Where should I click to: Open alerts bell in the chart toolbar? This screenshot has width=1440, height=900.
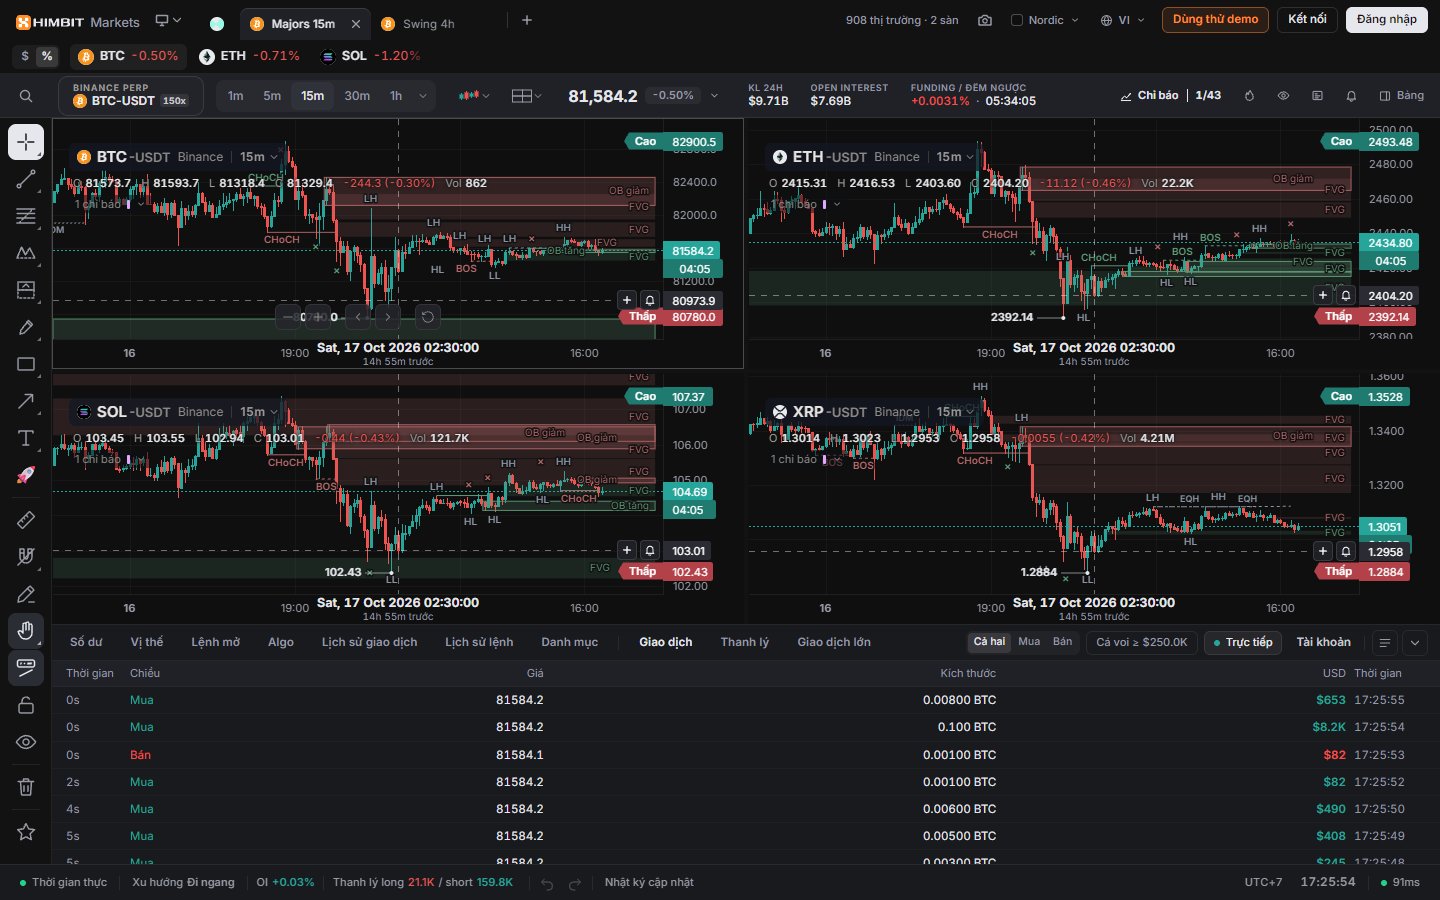tap(1351, 96)
